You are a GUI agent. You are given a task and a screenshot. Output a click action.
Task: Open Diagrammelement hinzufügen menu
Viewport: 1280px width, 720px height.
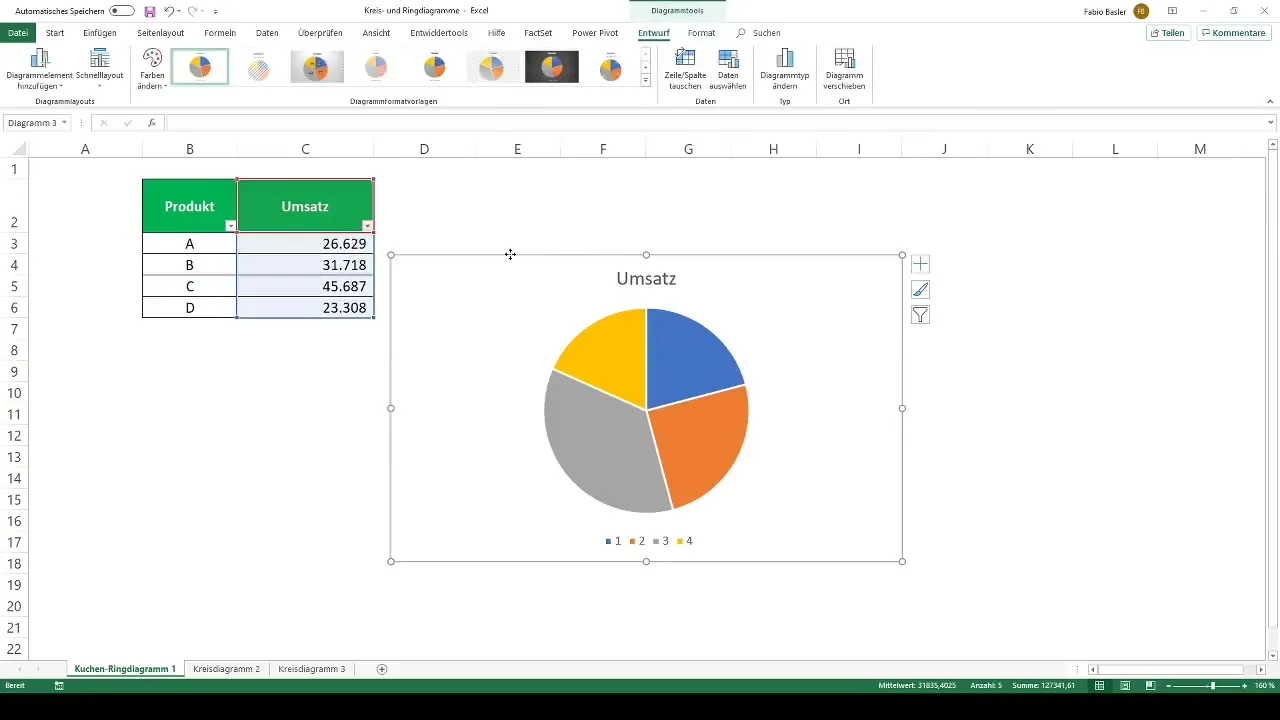coord(40,69)
